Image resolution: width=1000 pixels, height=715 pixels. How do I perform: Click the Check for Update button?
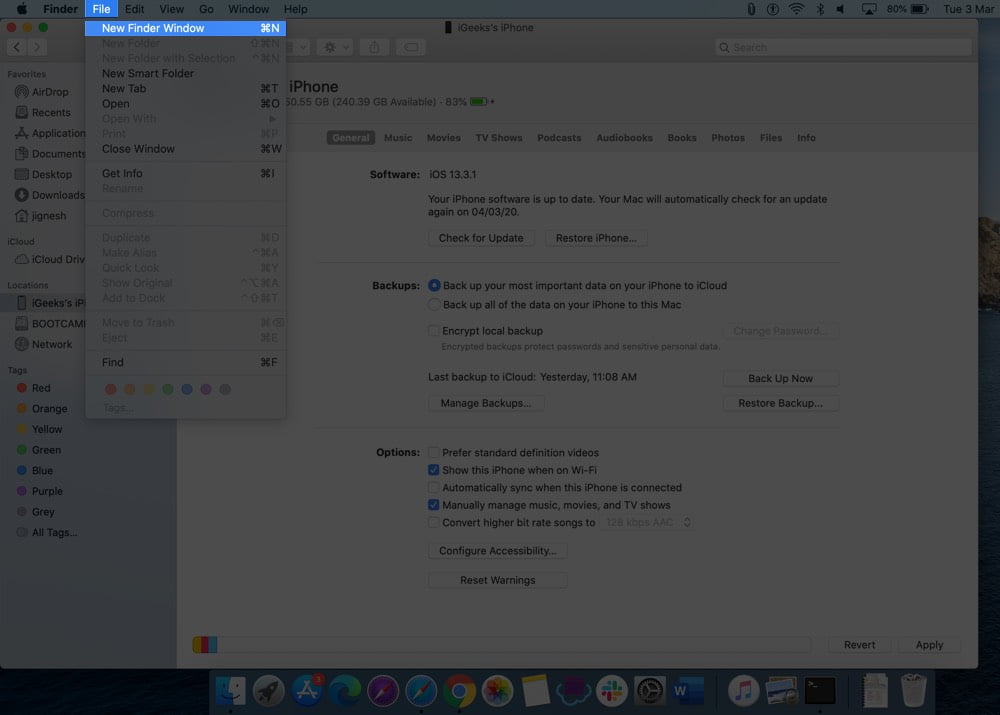(481, 238)
